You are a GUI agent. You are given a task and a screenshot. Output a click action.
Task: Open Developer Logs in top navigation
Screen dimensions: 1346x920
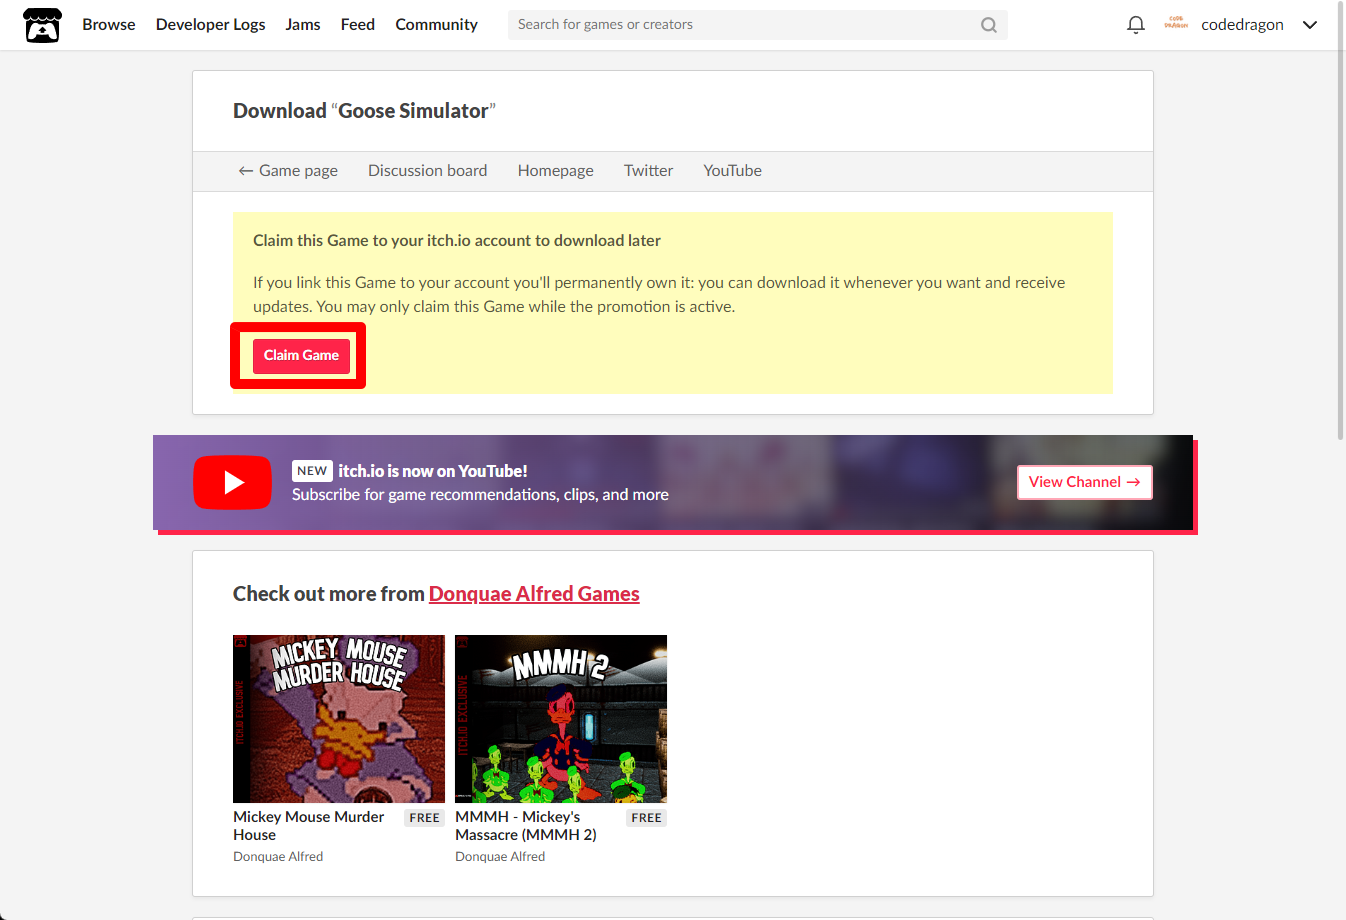click(x=211, y=25)
